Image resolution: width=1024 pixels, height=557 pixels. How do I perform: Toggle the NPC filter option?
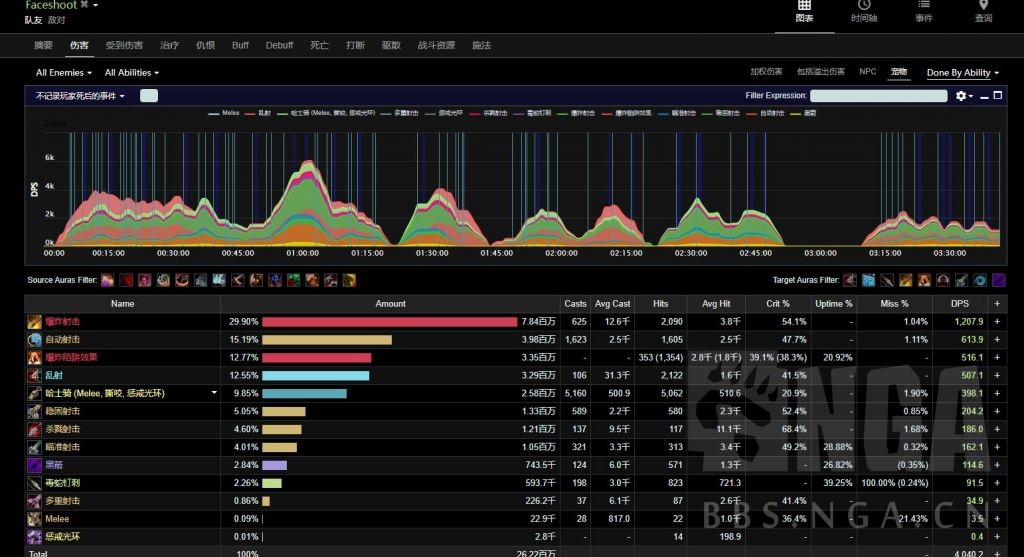coord(867,72)
